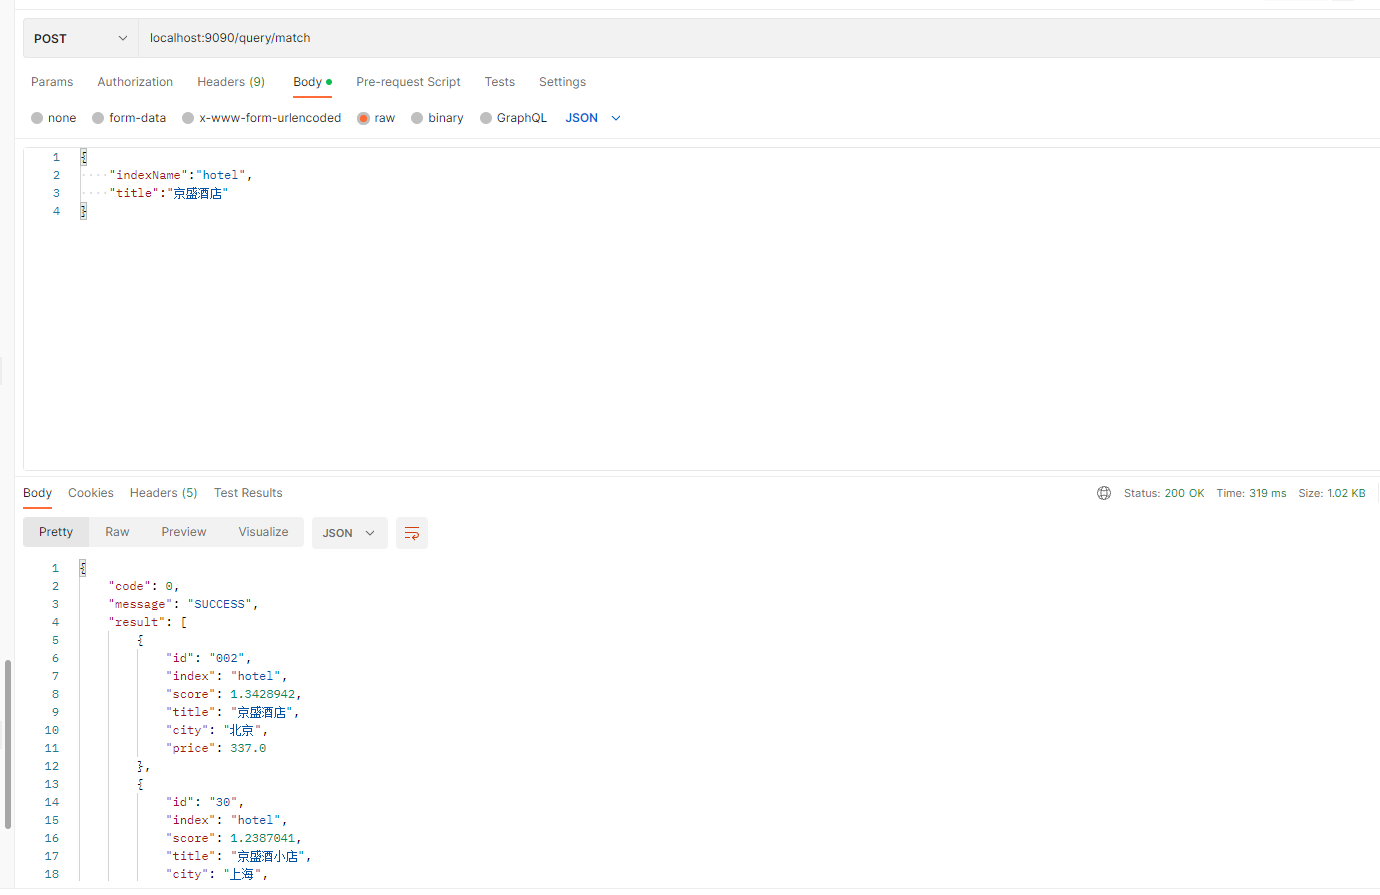Open the POST method dropdown
Viewport: 1380px width, 895px height.
[81, 38]
